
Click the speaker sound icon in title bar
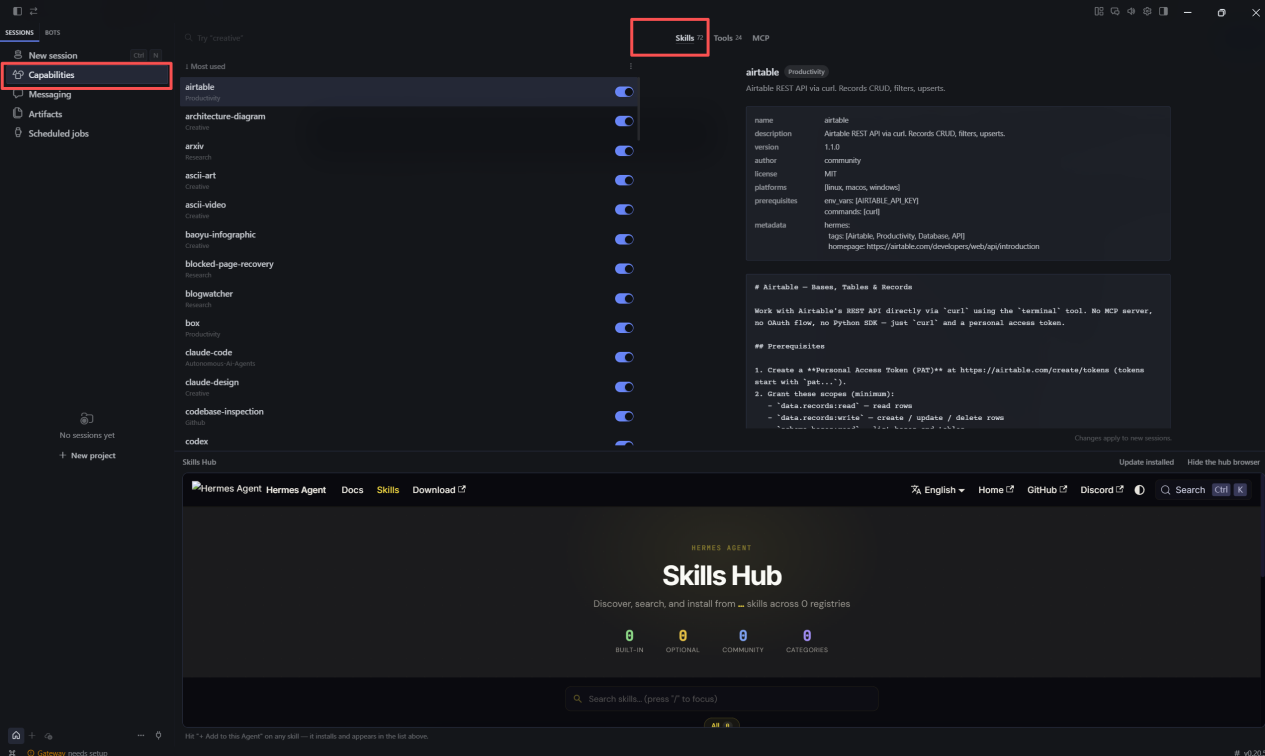pos(1131,12)
